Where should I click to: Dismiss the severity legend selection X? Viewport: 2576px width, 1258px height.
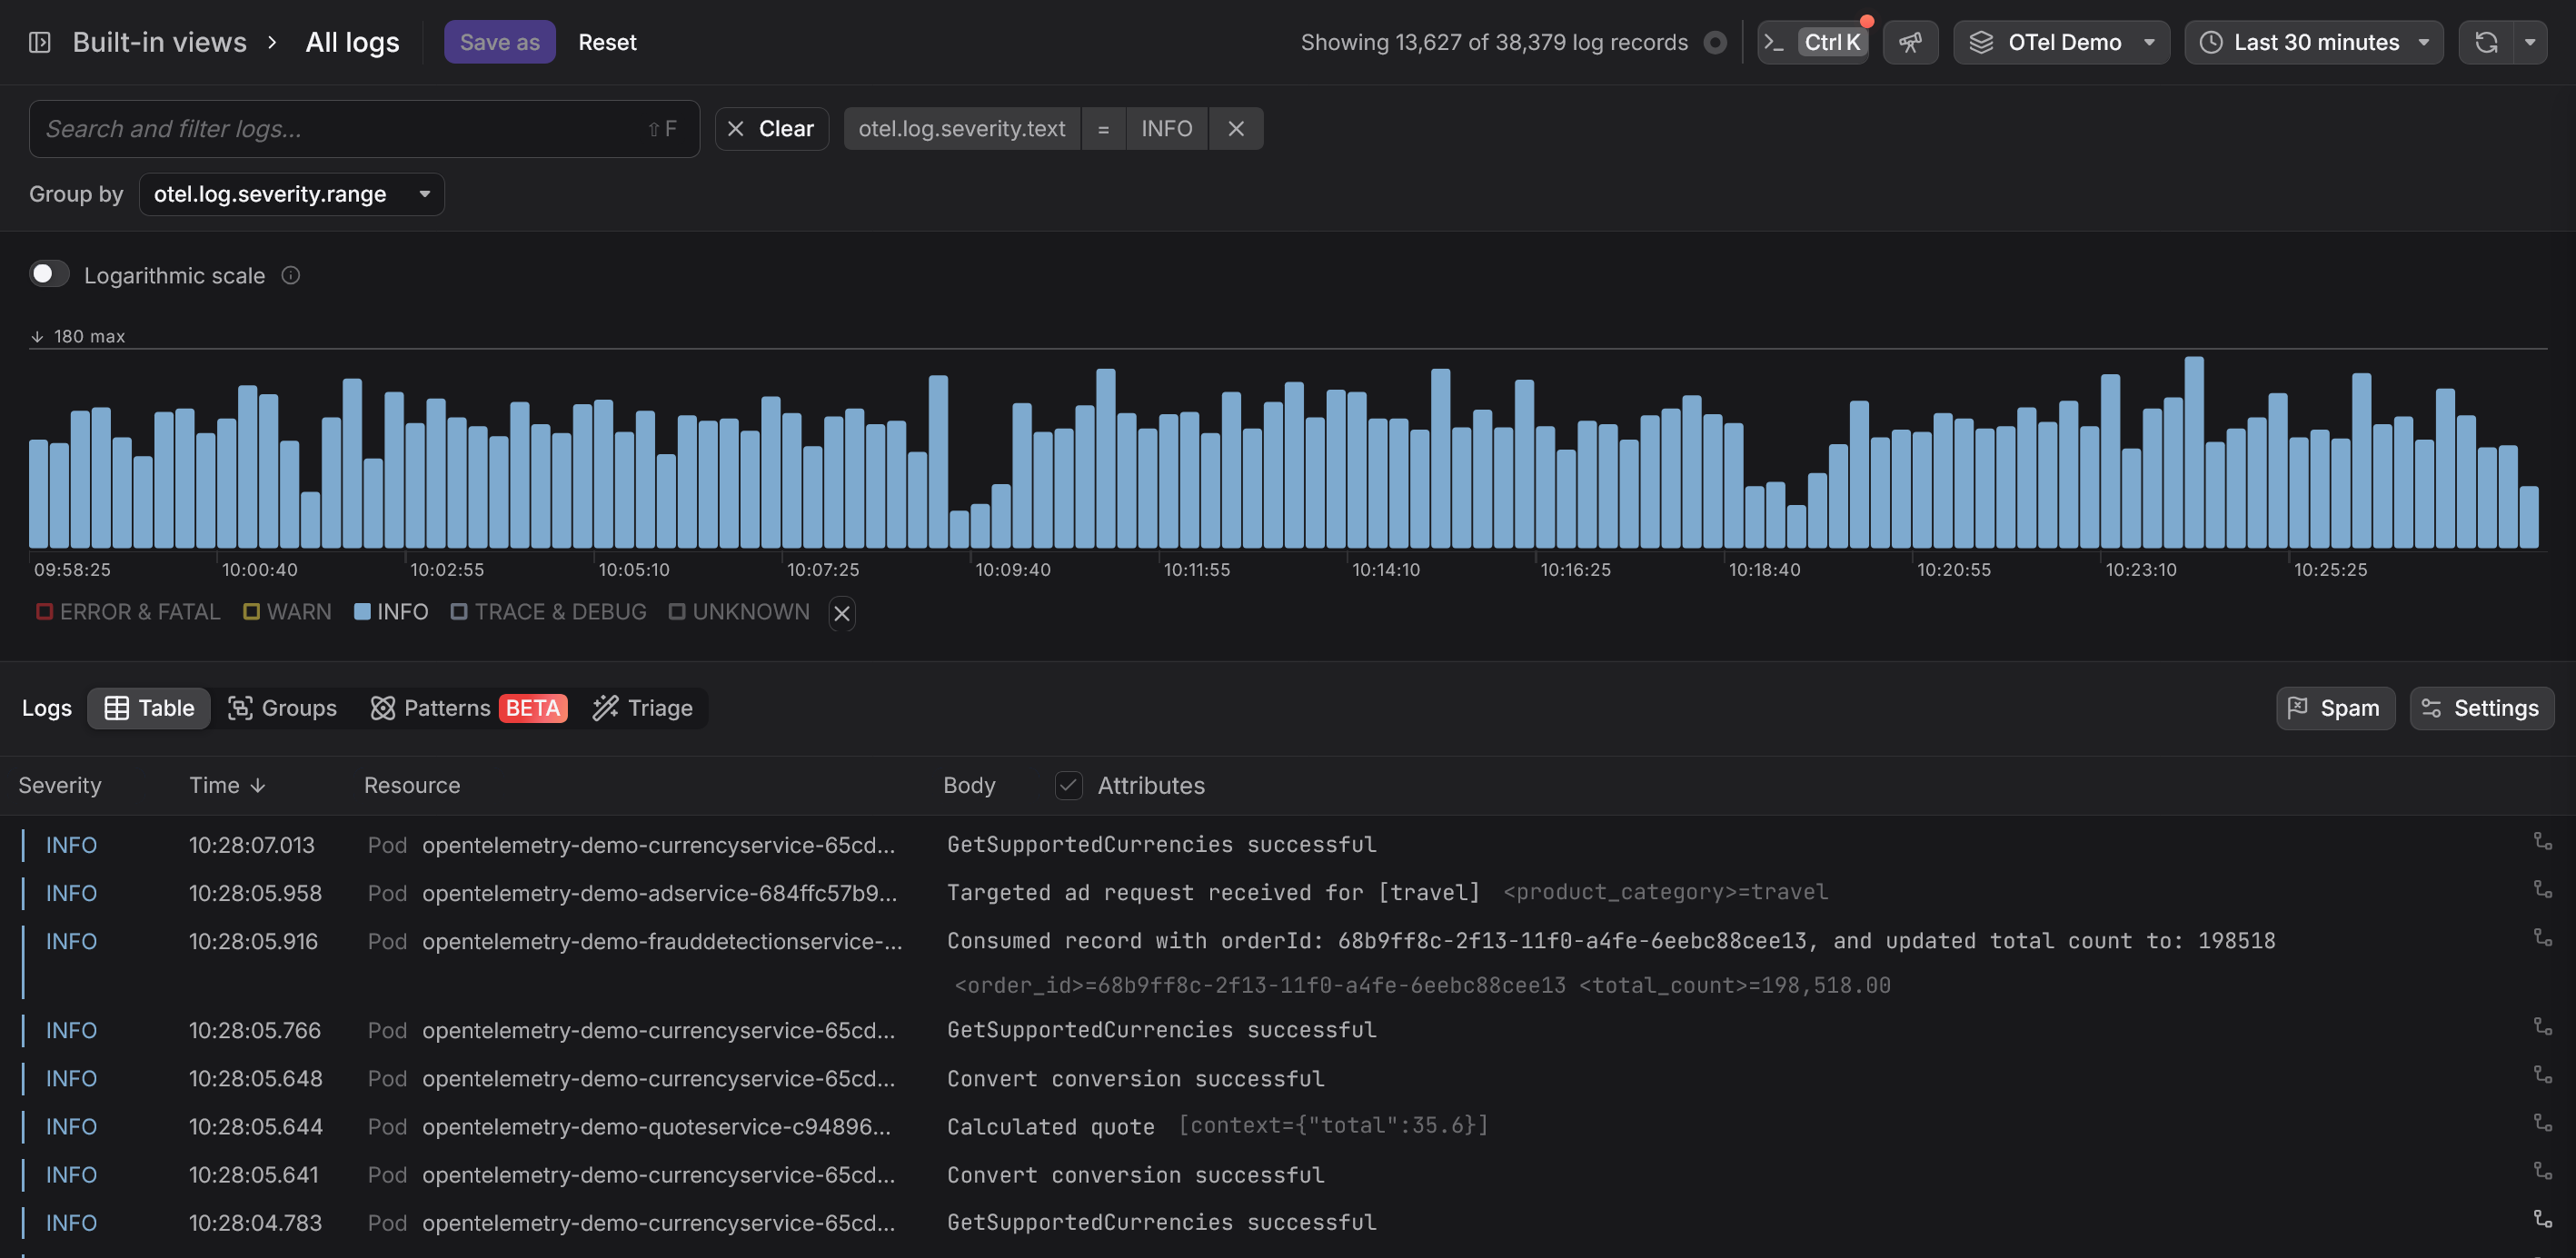coord(842,613)
